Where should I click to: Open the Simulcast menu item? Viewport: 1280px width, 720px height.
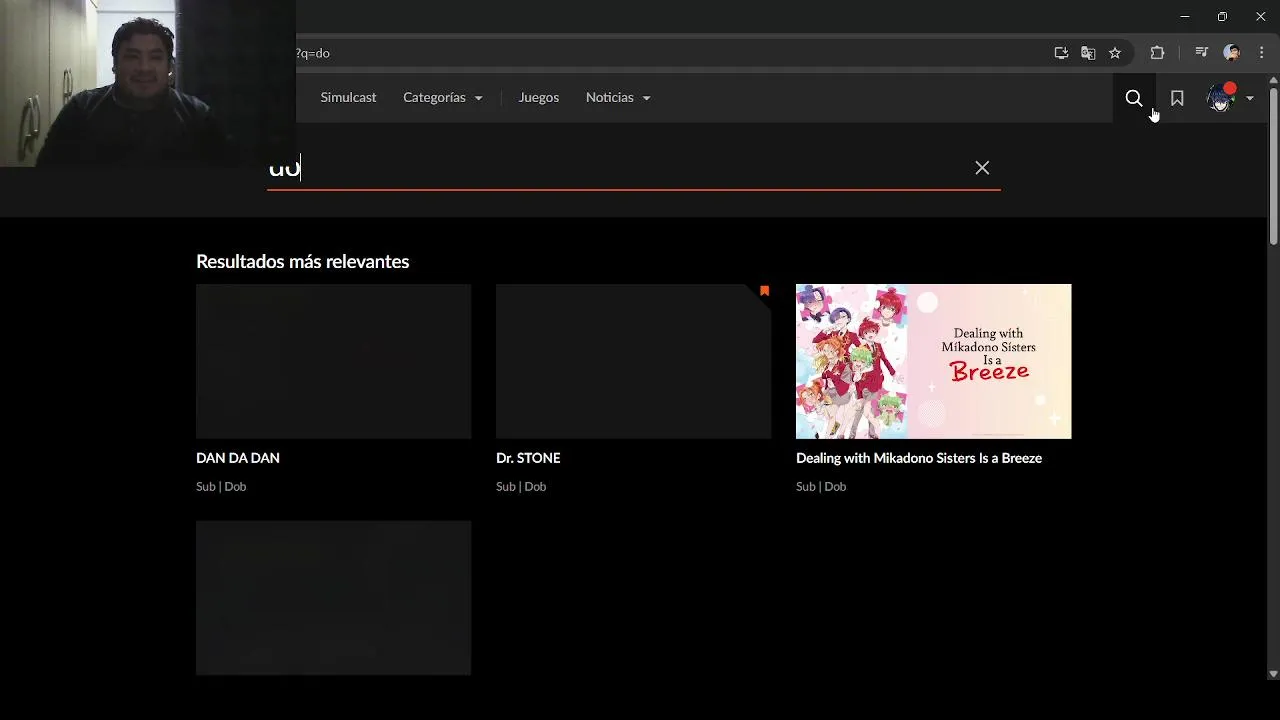click(348, 98)
